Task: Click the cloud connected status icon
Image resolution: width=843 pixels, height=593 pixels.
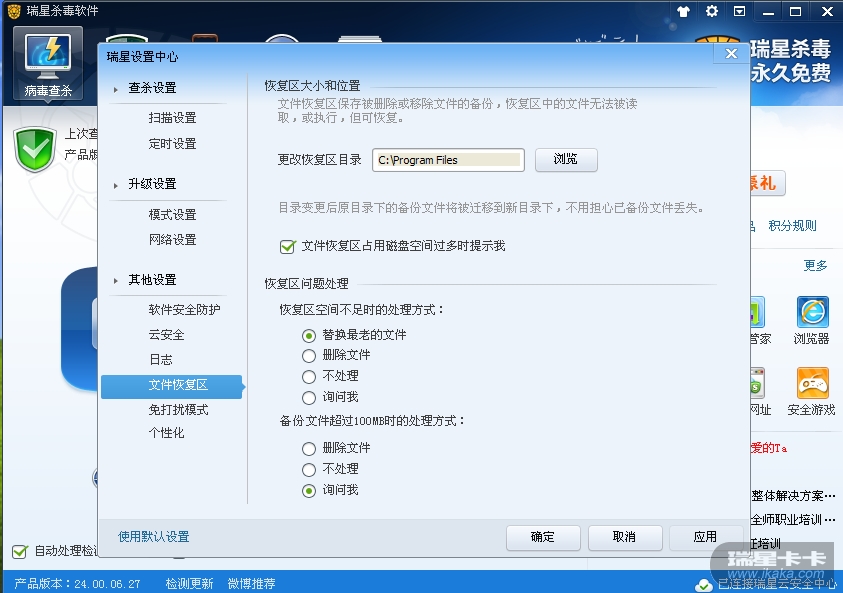Action: coord(703,584)
